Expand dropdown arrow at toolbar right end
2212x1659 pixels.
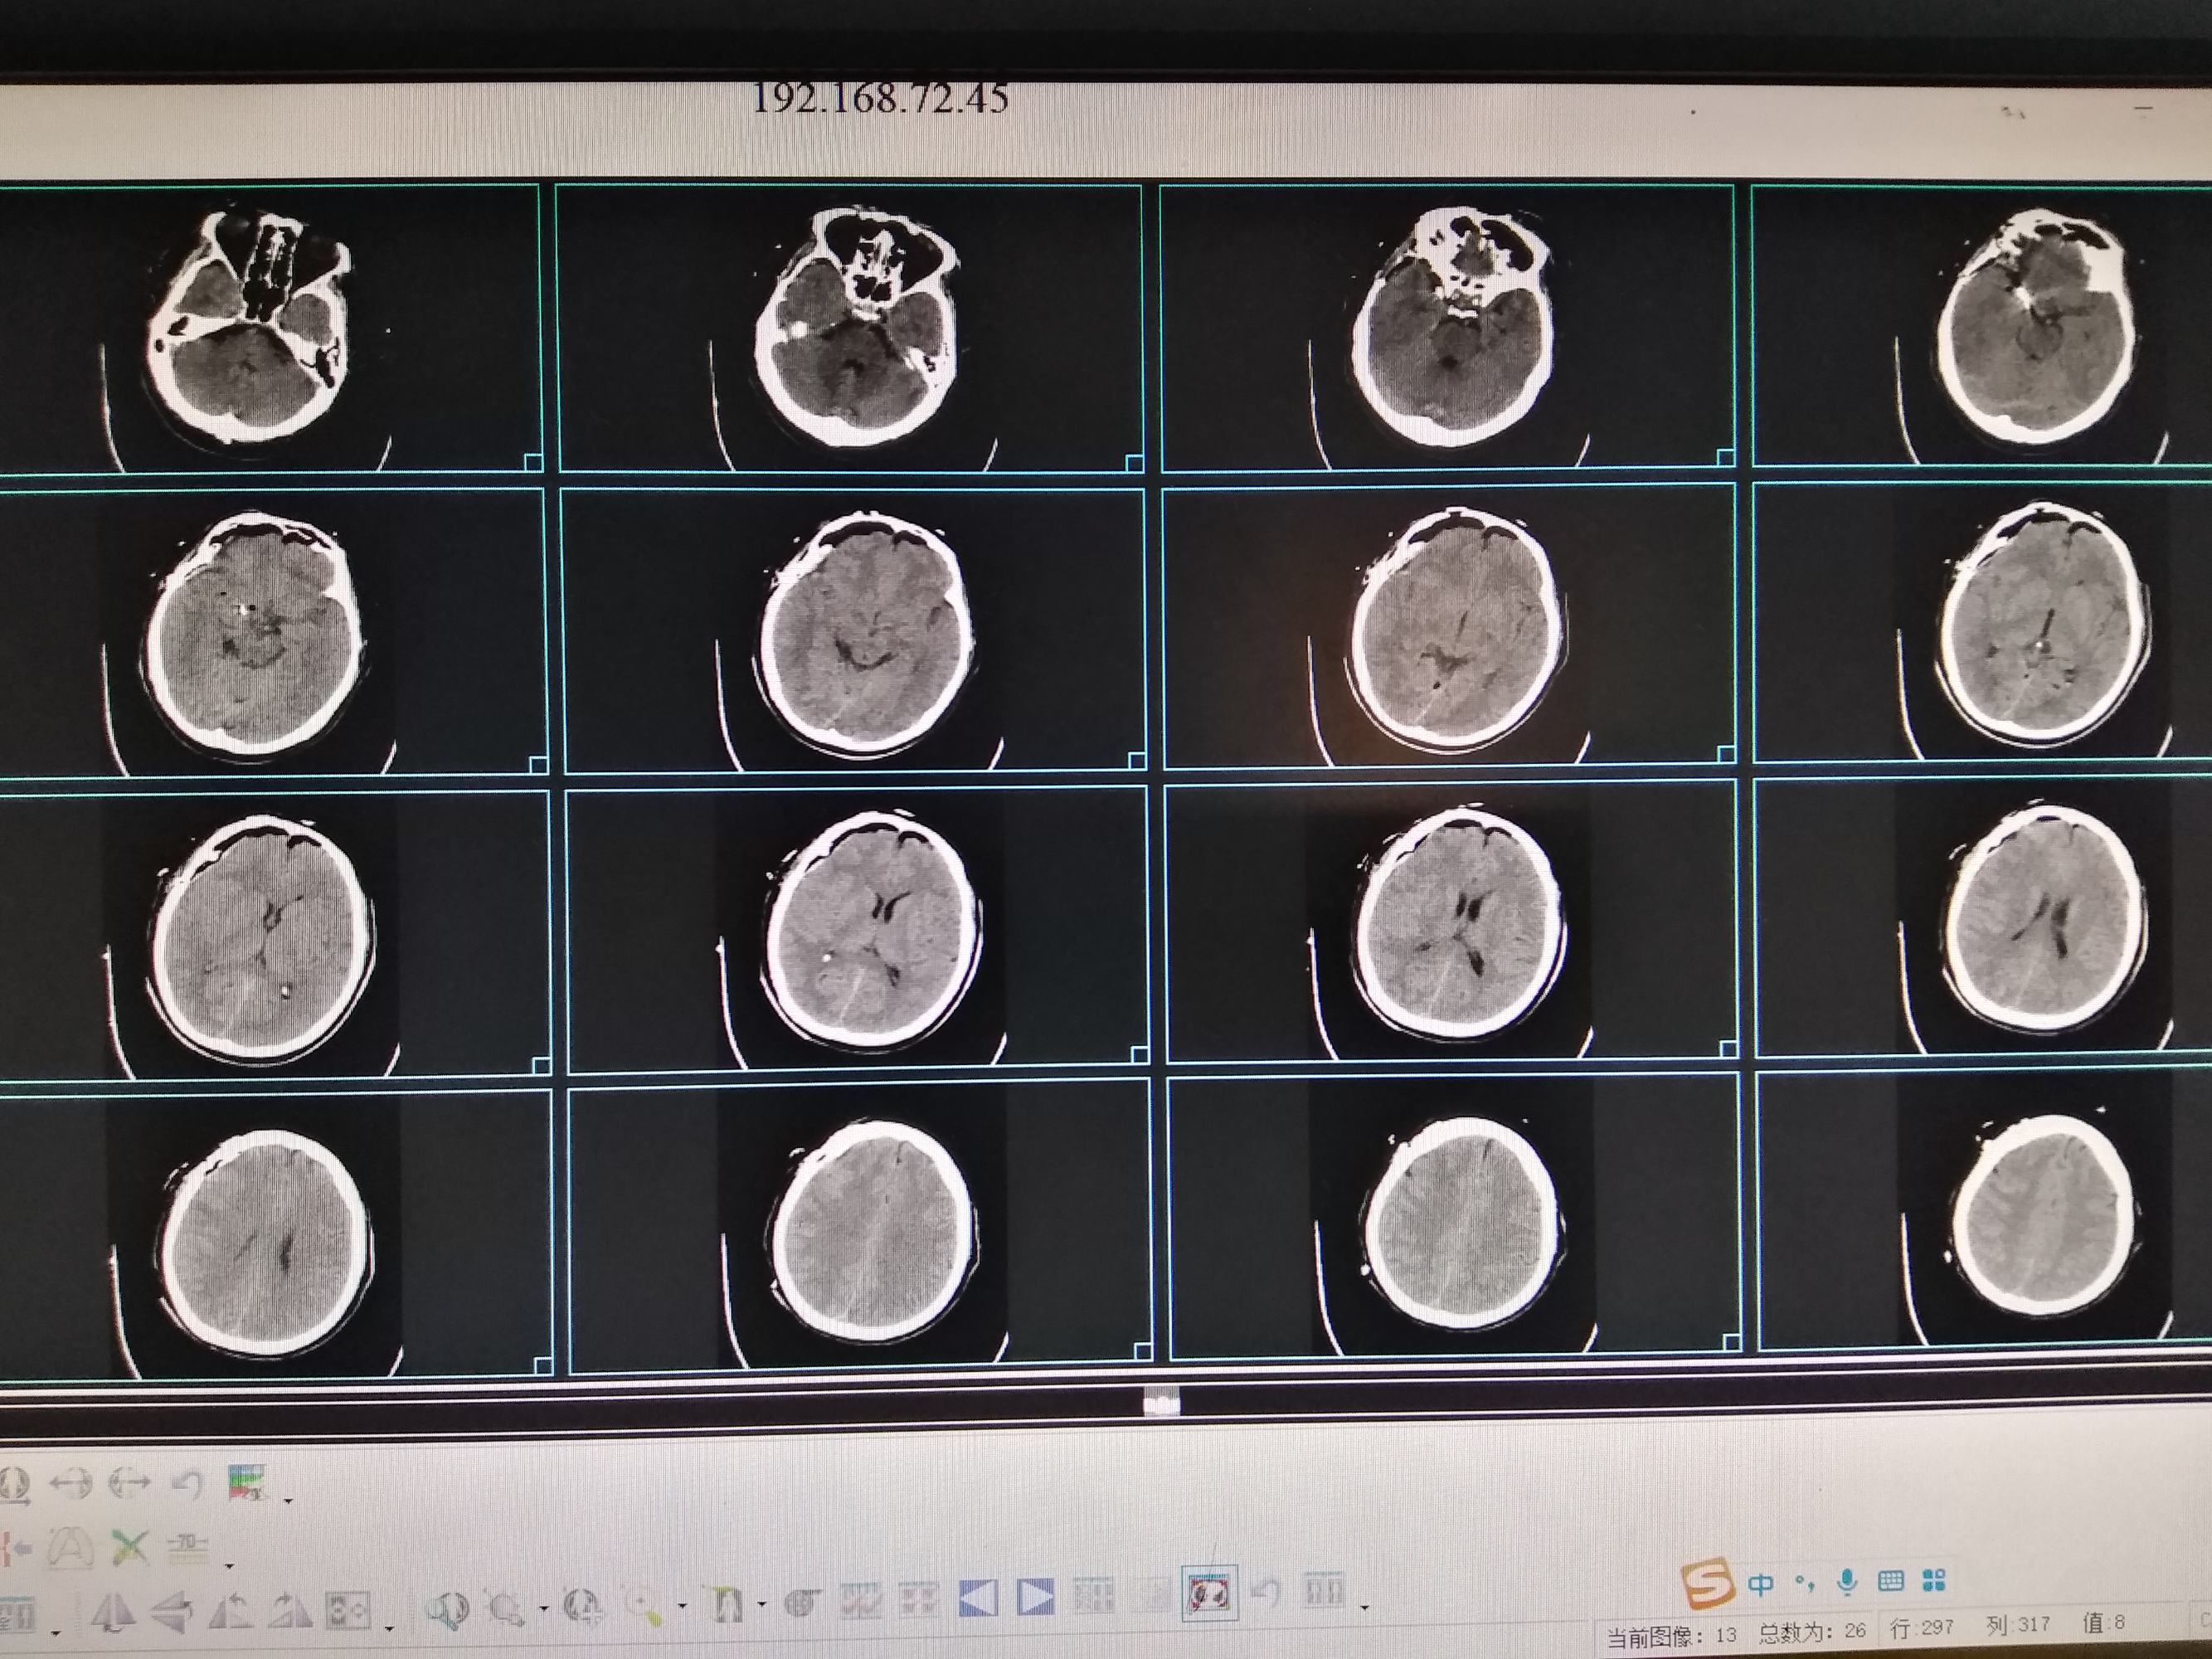(x=1366, y=1607)
